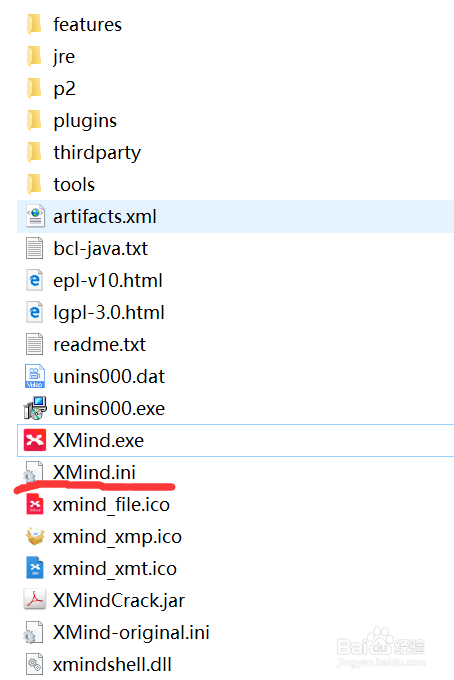Select the "epl-v10.html" file name
The height and width of the screenshot is (680, 454).
108,281
